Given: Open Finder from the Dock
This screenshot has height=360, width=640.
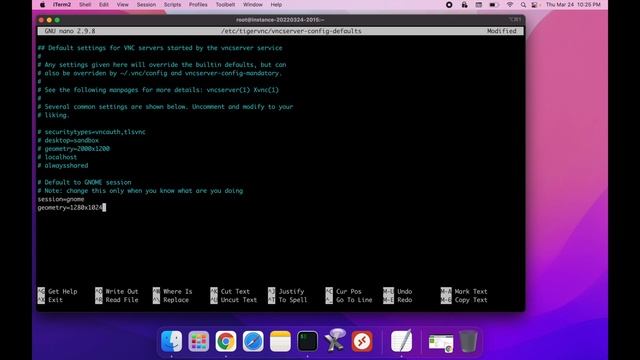Looking at the screenshot, I should (x=171, y=341).
